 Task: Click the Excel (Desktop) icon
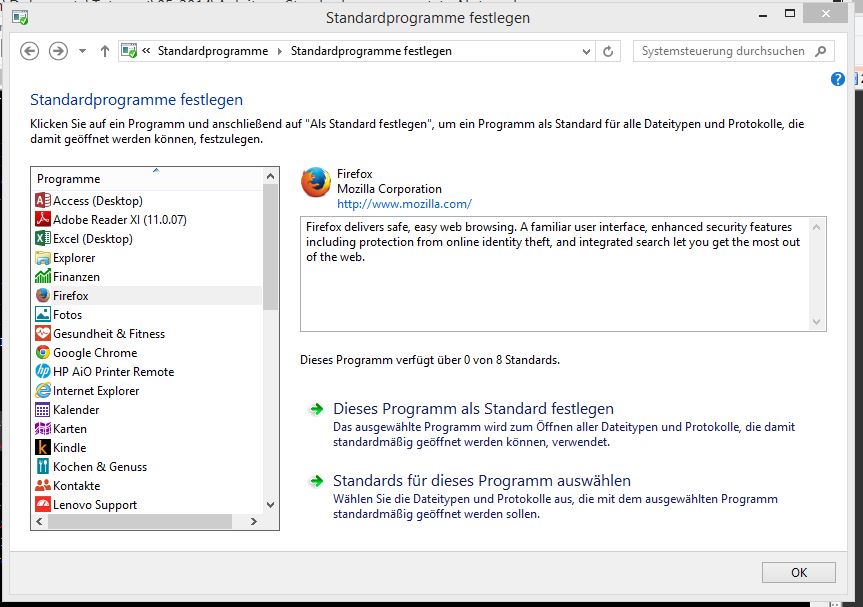pyautogui.click(x=43, y=239)
